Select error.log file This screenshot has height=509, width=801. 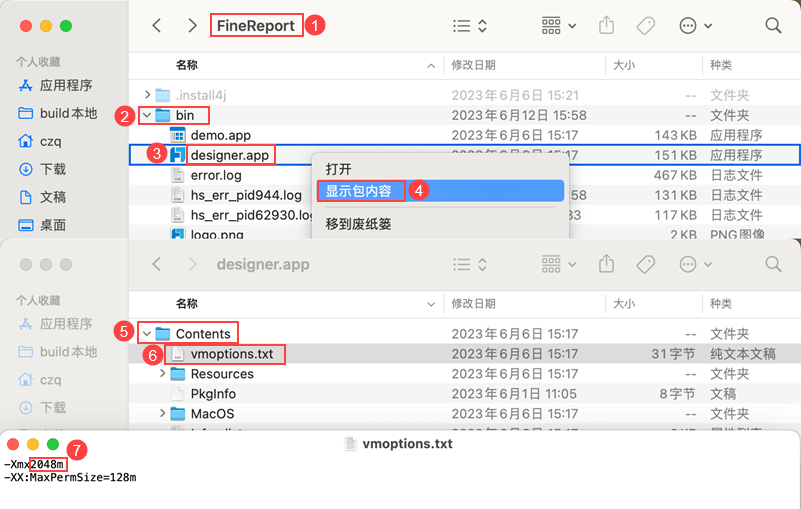[216, 175]
